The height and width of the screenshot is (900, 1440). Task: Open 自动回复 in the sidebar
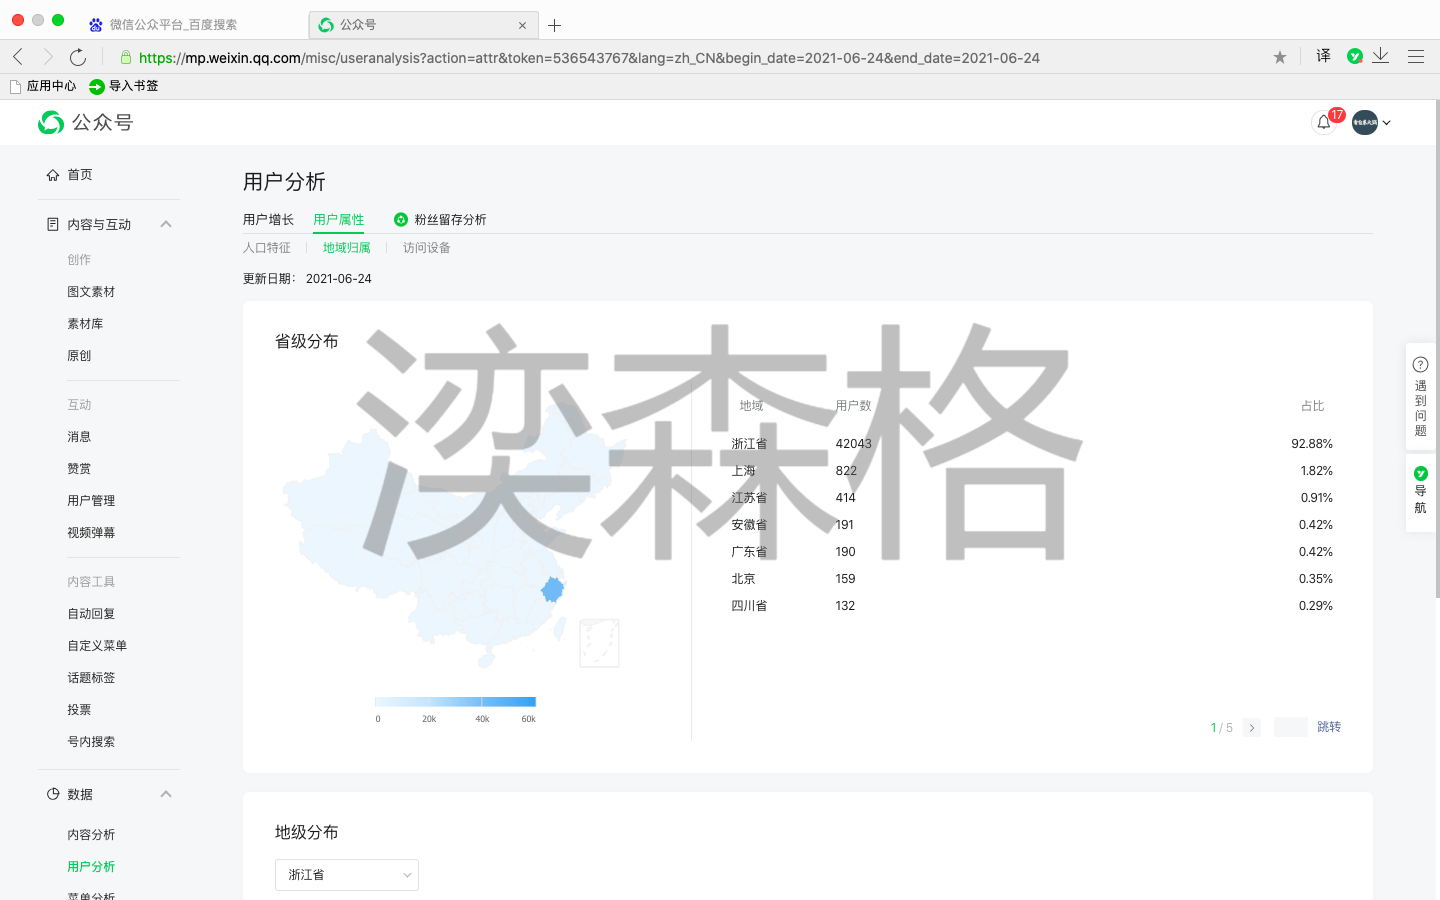tap(91, 614)
